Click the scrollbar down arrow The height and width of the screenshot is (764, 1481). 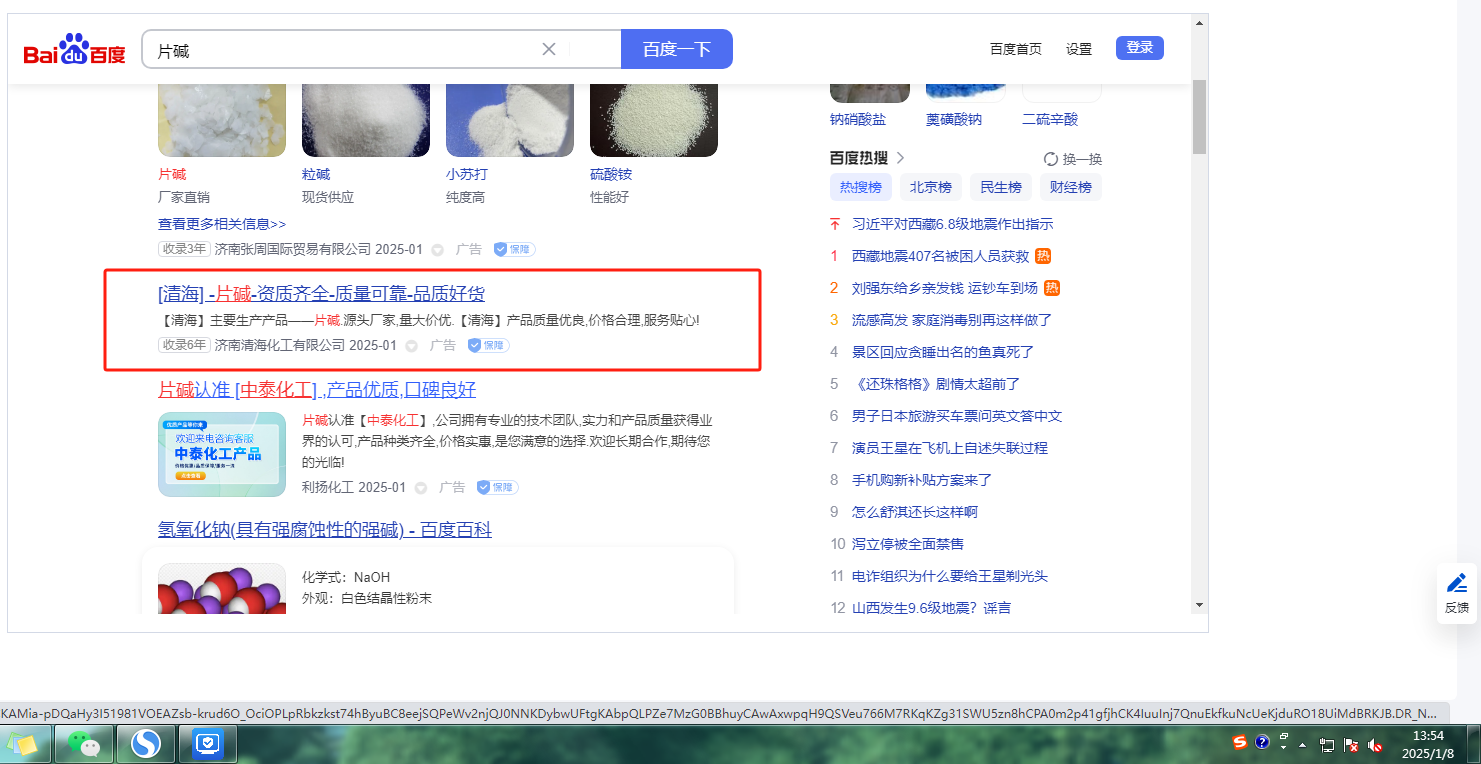(1199, 605)
